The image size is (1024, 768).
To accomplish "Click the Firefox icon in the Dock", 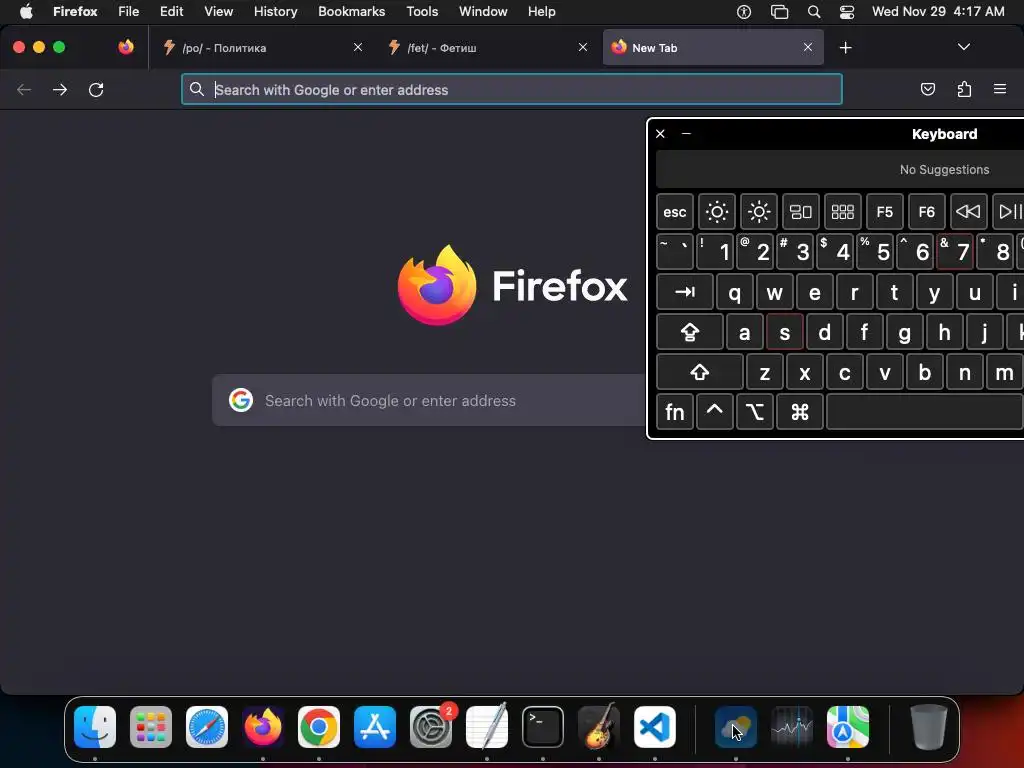I will (x=263, y=727).
